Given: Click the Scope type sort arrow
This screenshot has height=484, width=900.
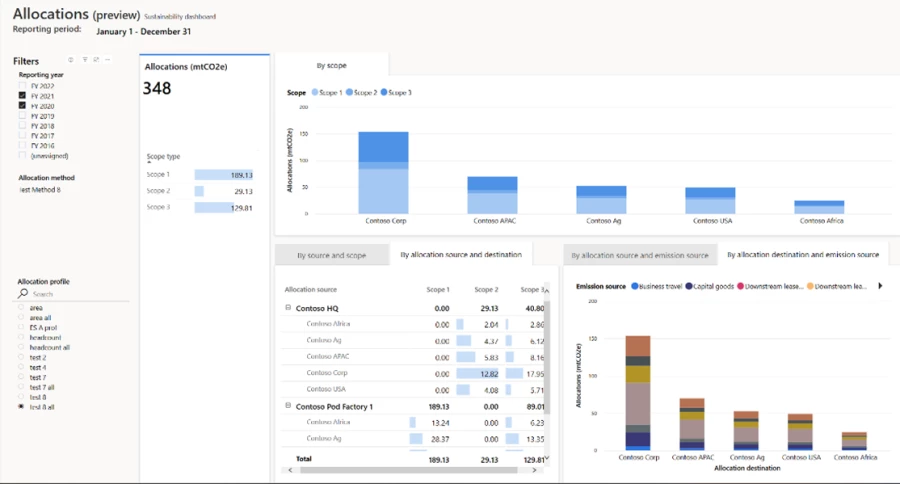Looking at the screenshot, I should pyautogui.click(x=149, y=163).
